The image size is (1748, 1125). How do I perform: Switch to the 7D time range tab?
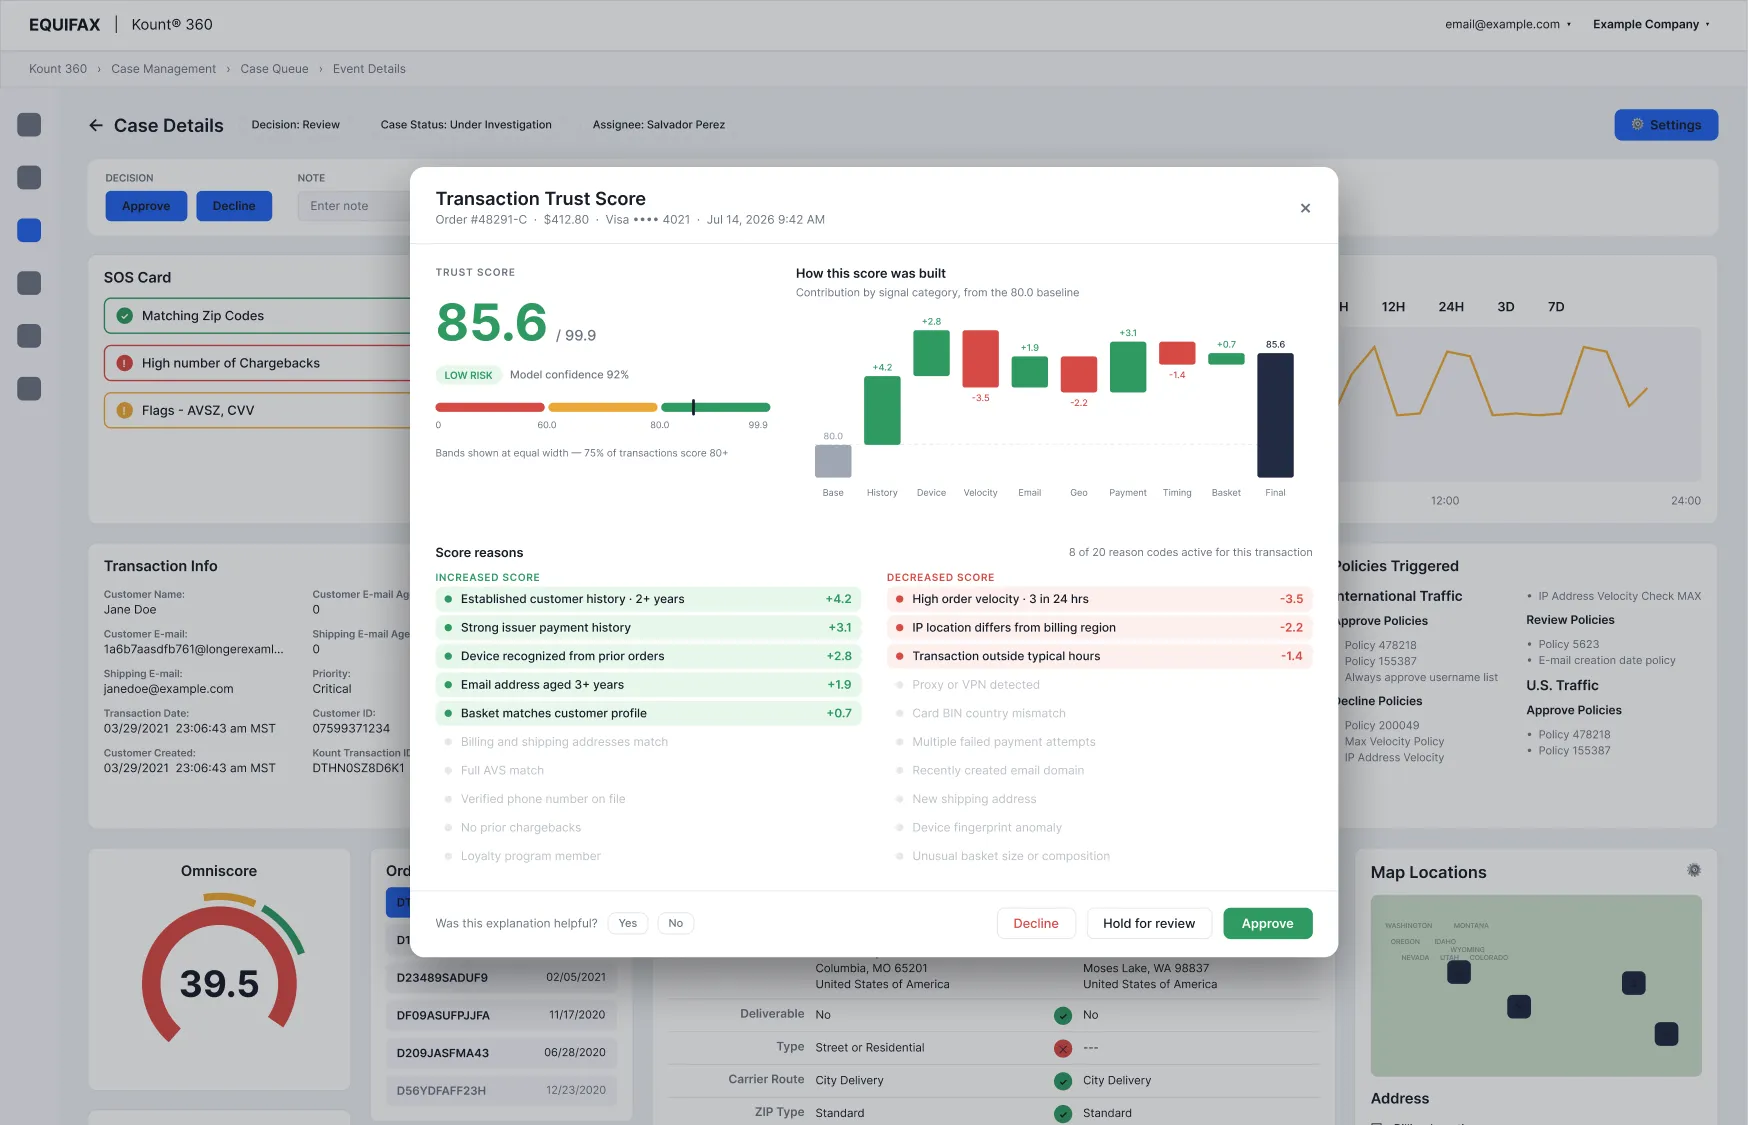point(1556,307)
